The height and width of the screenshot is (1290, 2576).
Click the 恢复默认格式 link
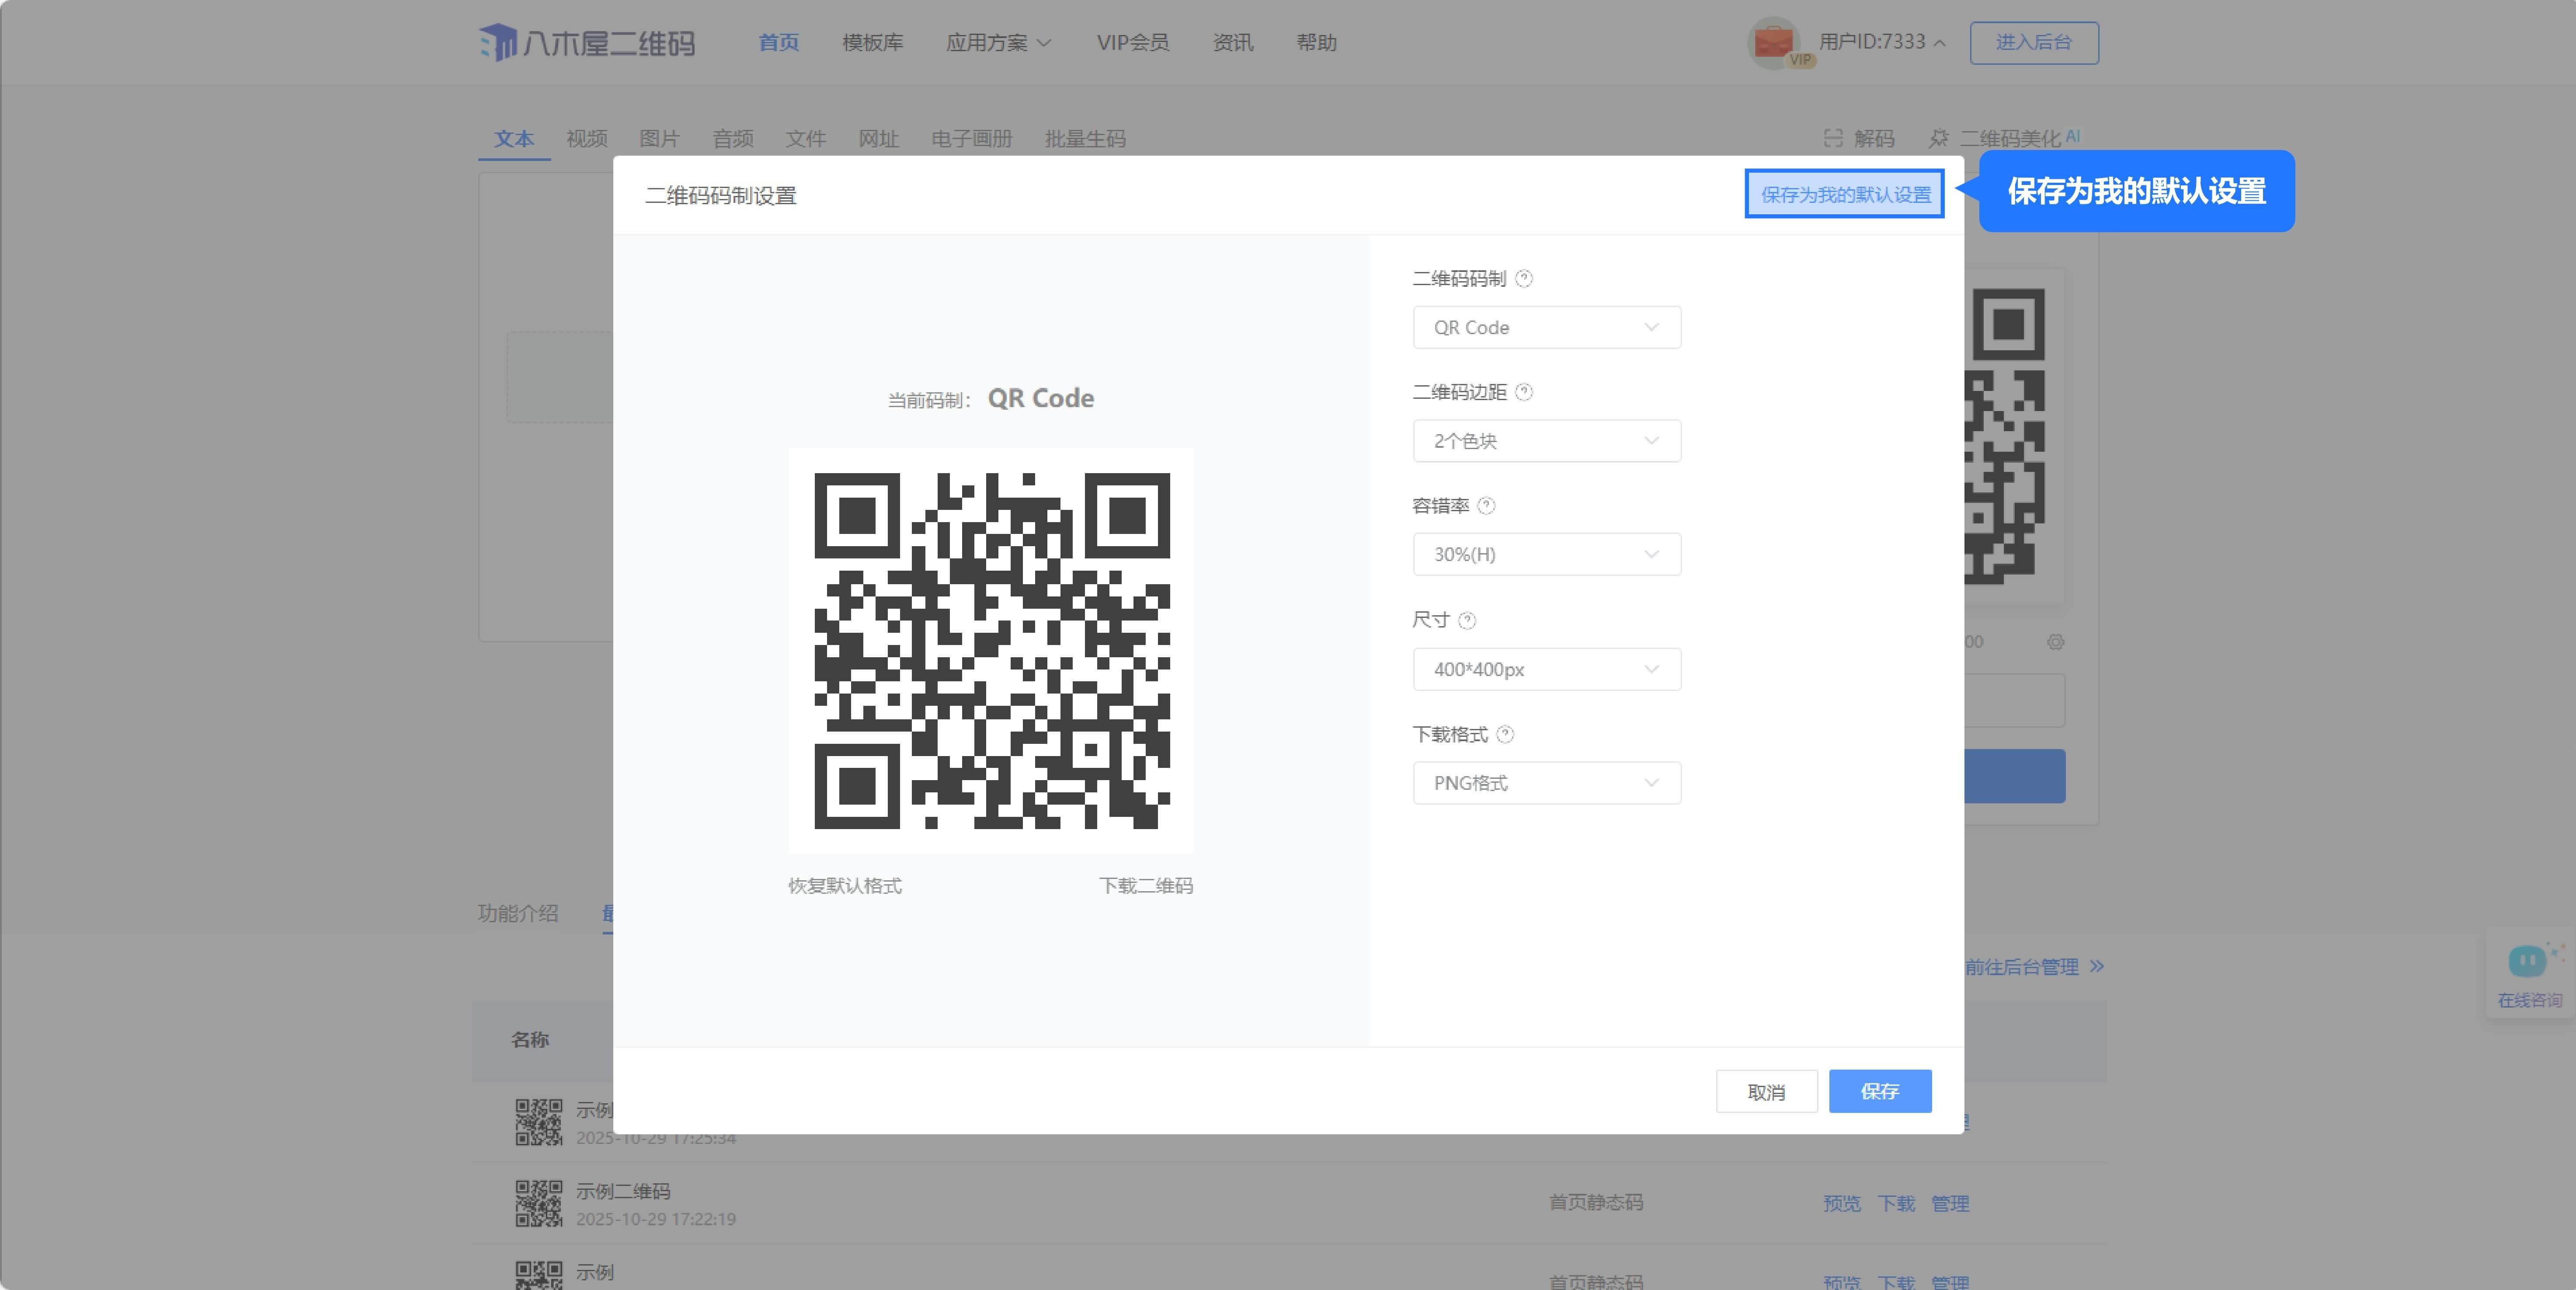click(x=845, y=886)
